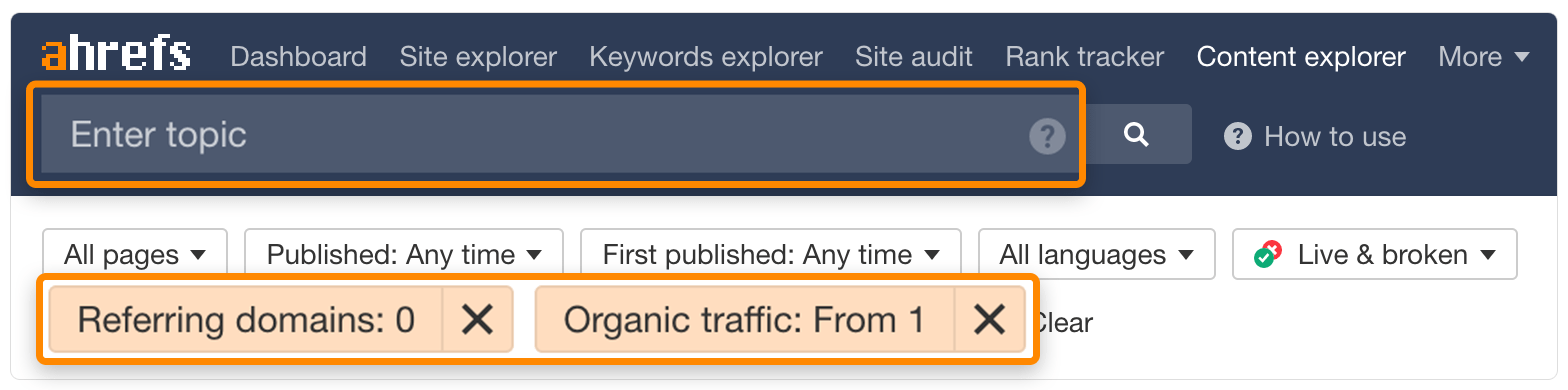Click the How to use link
Screen dimensions: 1568x390
(1335, 136)
